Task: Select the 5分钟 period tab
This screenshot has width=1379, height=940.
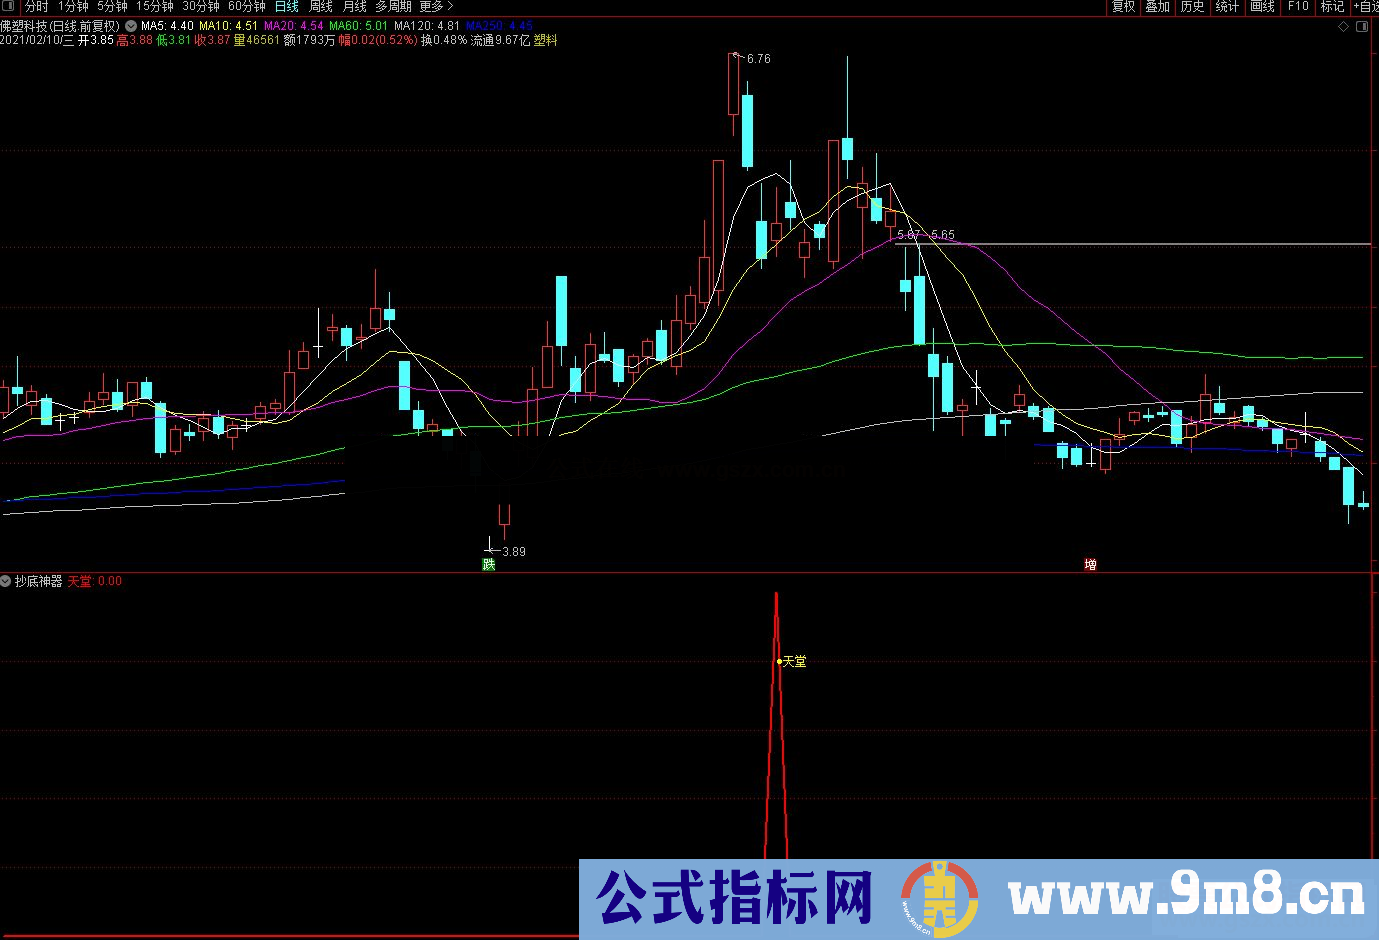Action: click(112, 6)
